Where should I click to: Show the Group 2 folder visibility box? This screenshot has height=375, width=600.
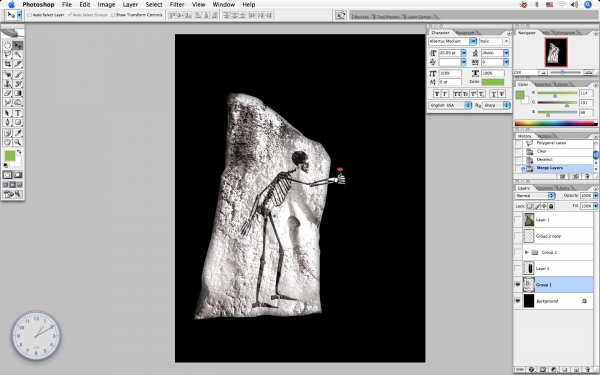point(518,252)
